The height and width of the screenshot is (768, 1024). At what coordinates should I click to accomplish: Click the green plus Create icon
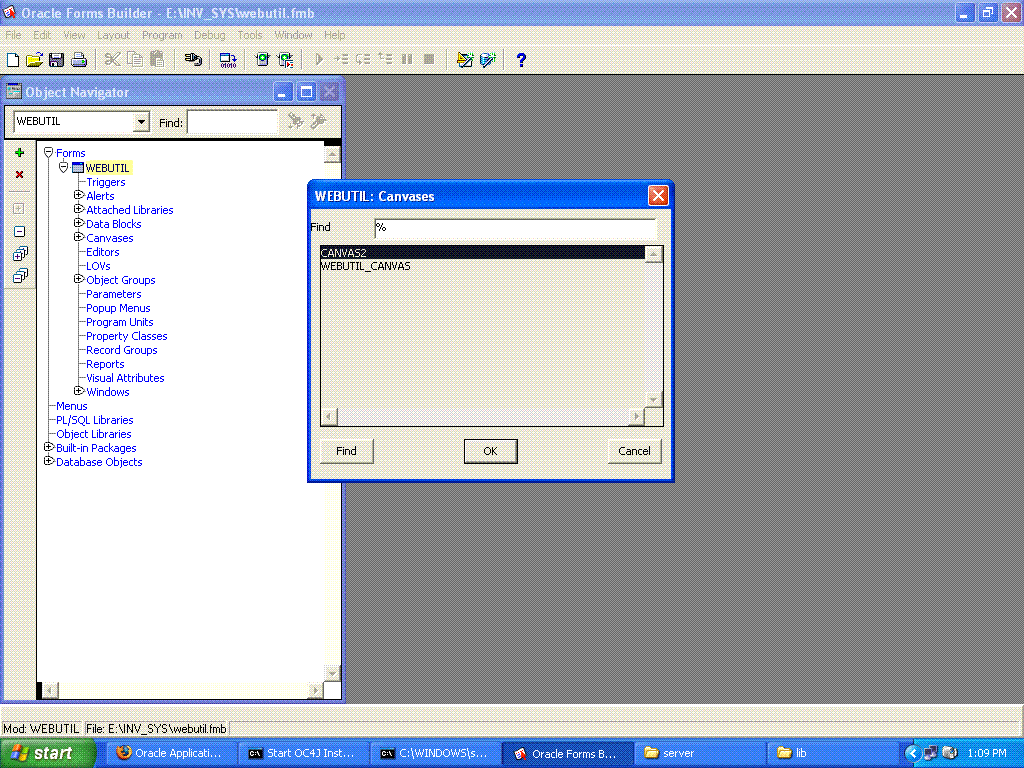[19, 153]
